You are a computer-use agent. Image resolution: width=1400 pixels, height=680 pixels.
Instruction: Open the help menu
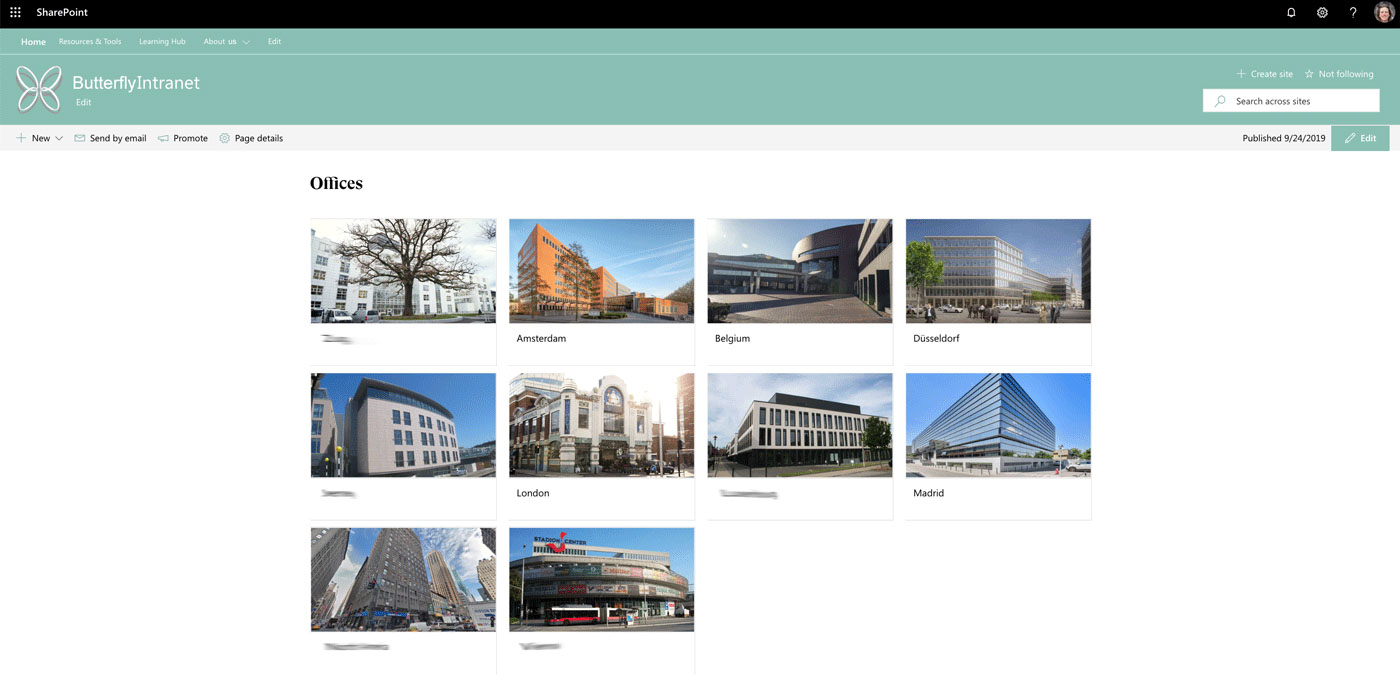click(1352, 12)
